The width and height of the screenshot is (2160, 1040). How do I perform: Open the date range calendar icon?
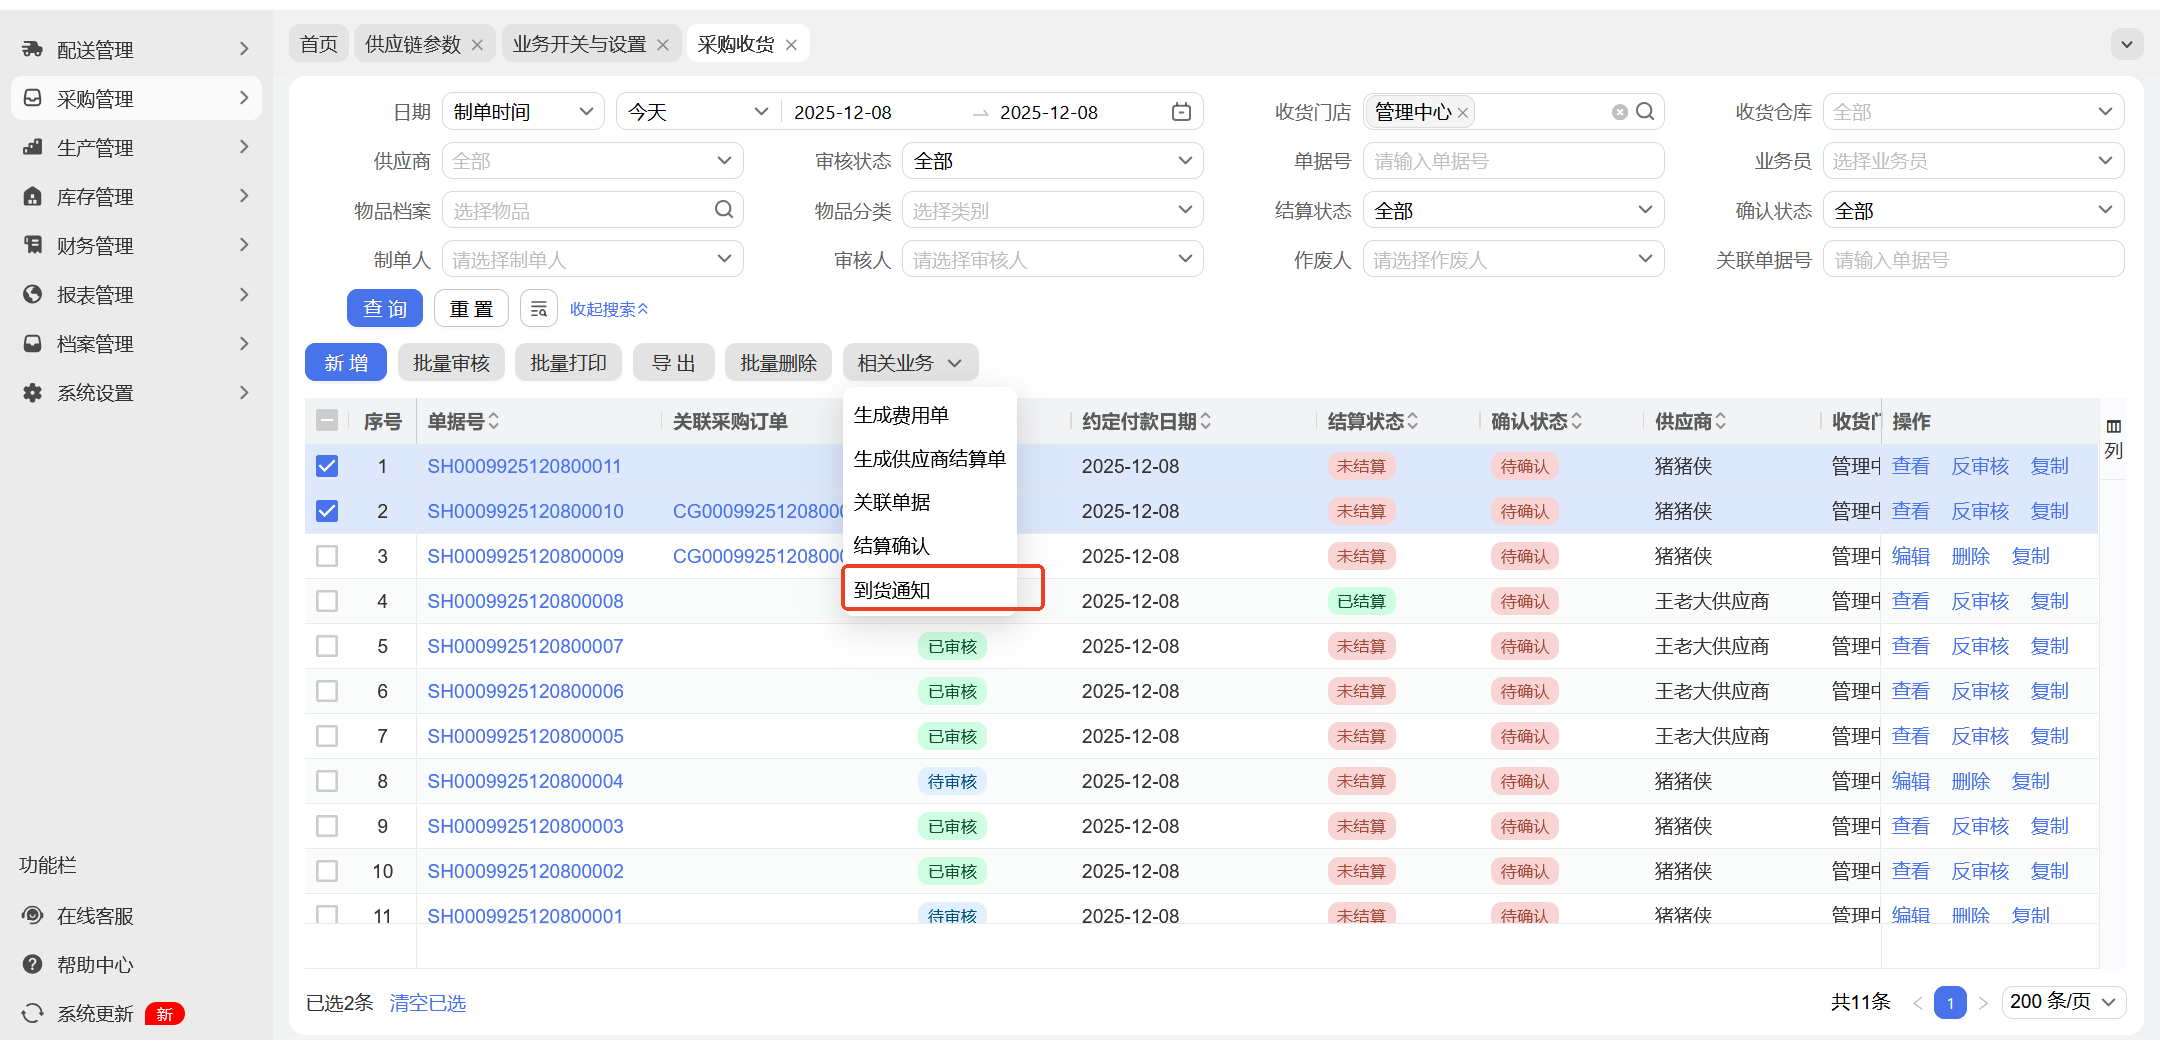point(1181,112)
